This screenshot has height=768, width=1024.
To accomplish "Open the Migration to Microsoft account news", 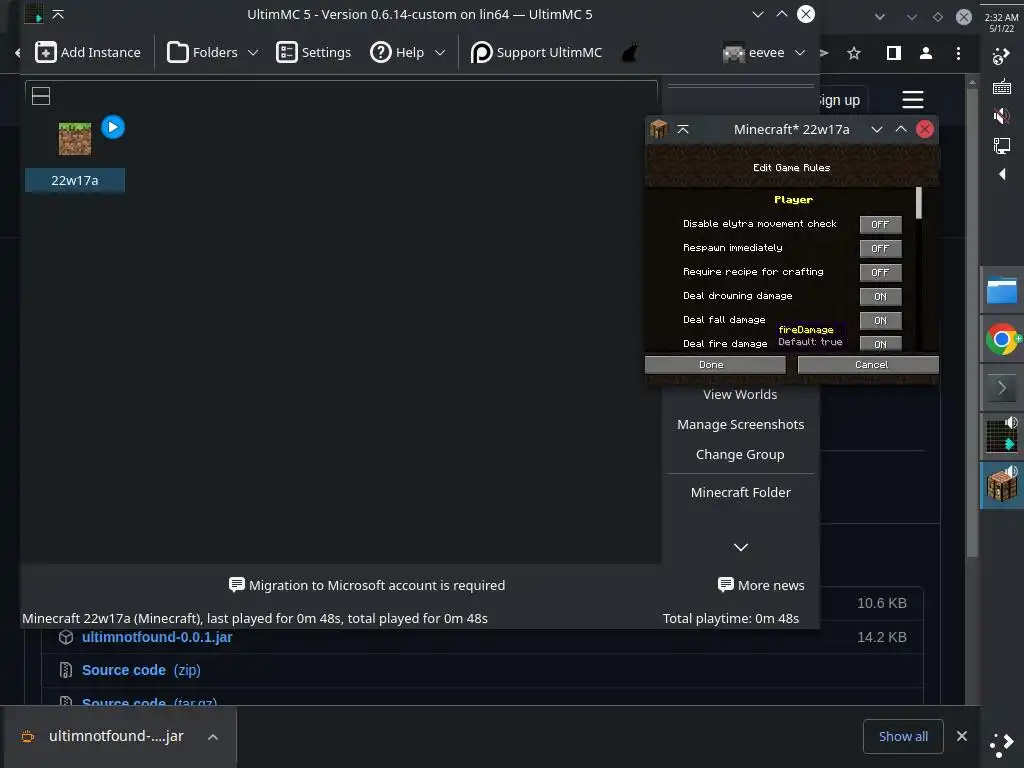I will point(367,585).
